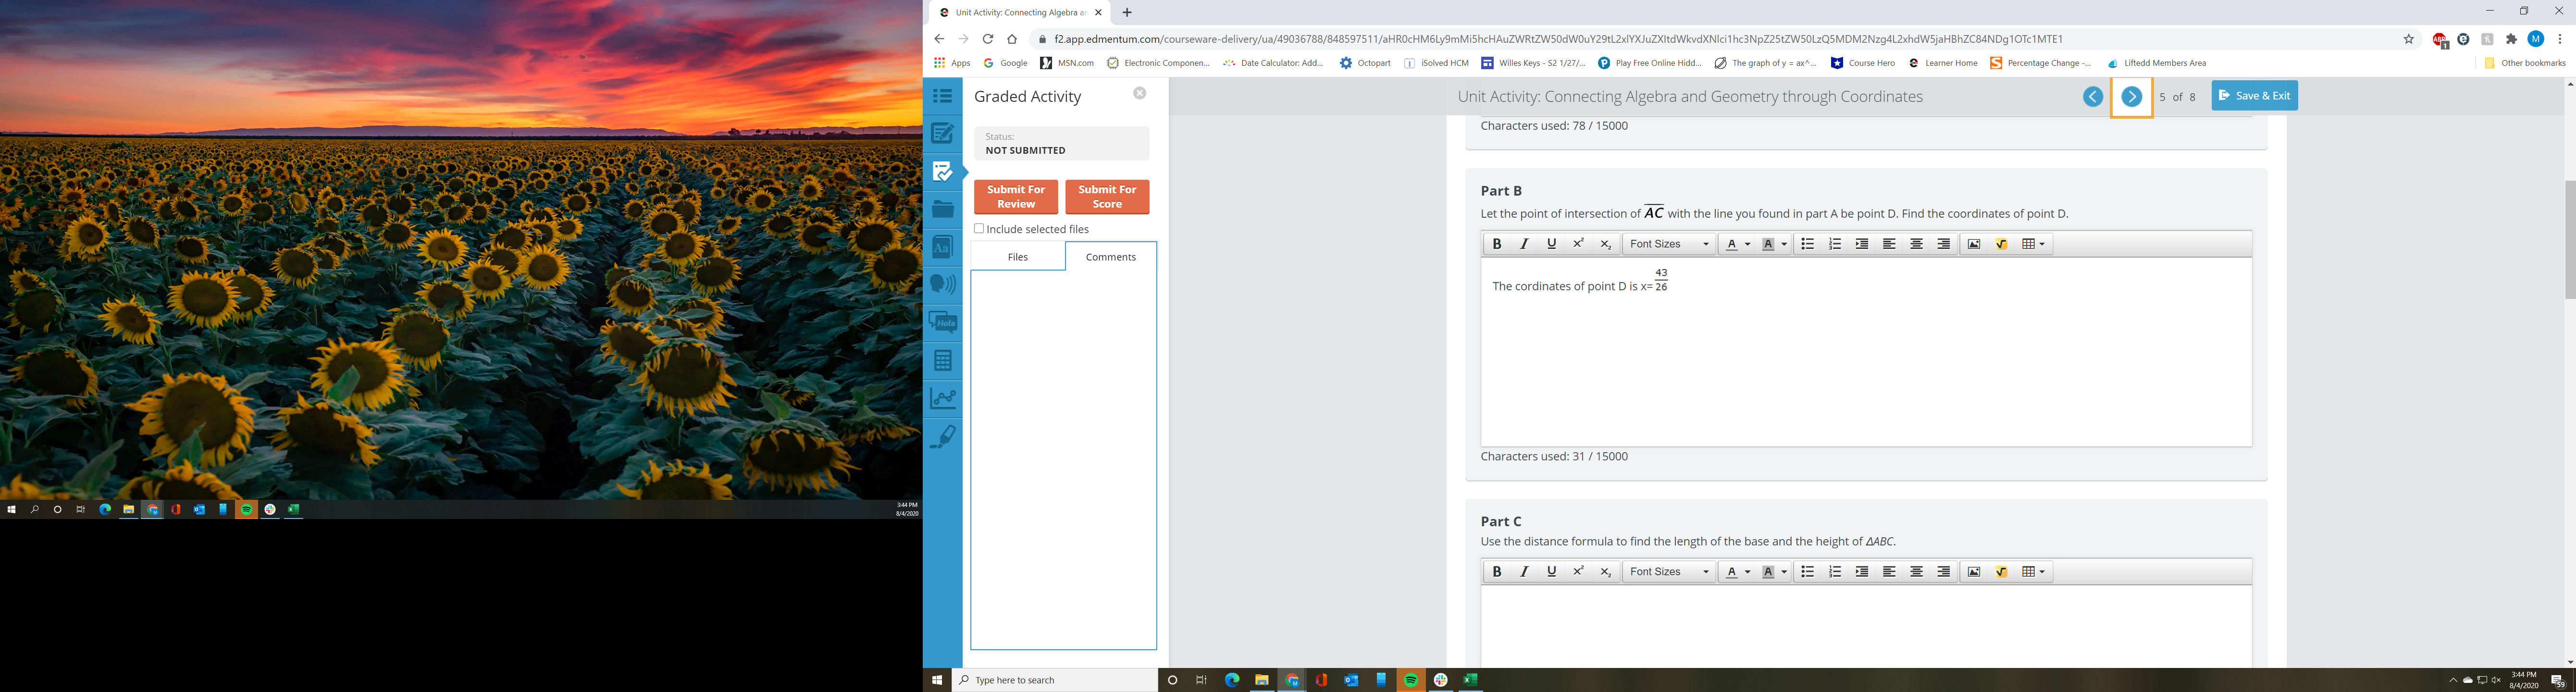
Task: Apply bullet list in Part C toolbar
Action: pyautogui.click(x=1807, y=572)
